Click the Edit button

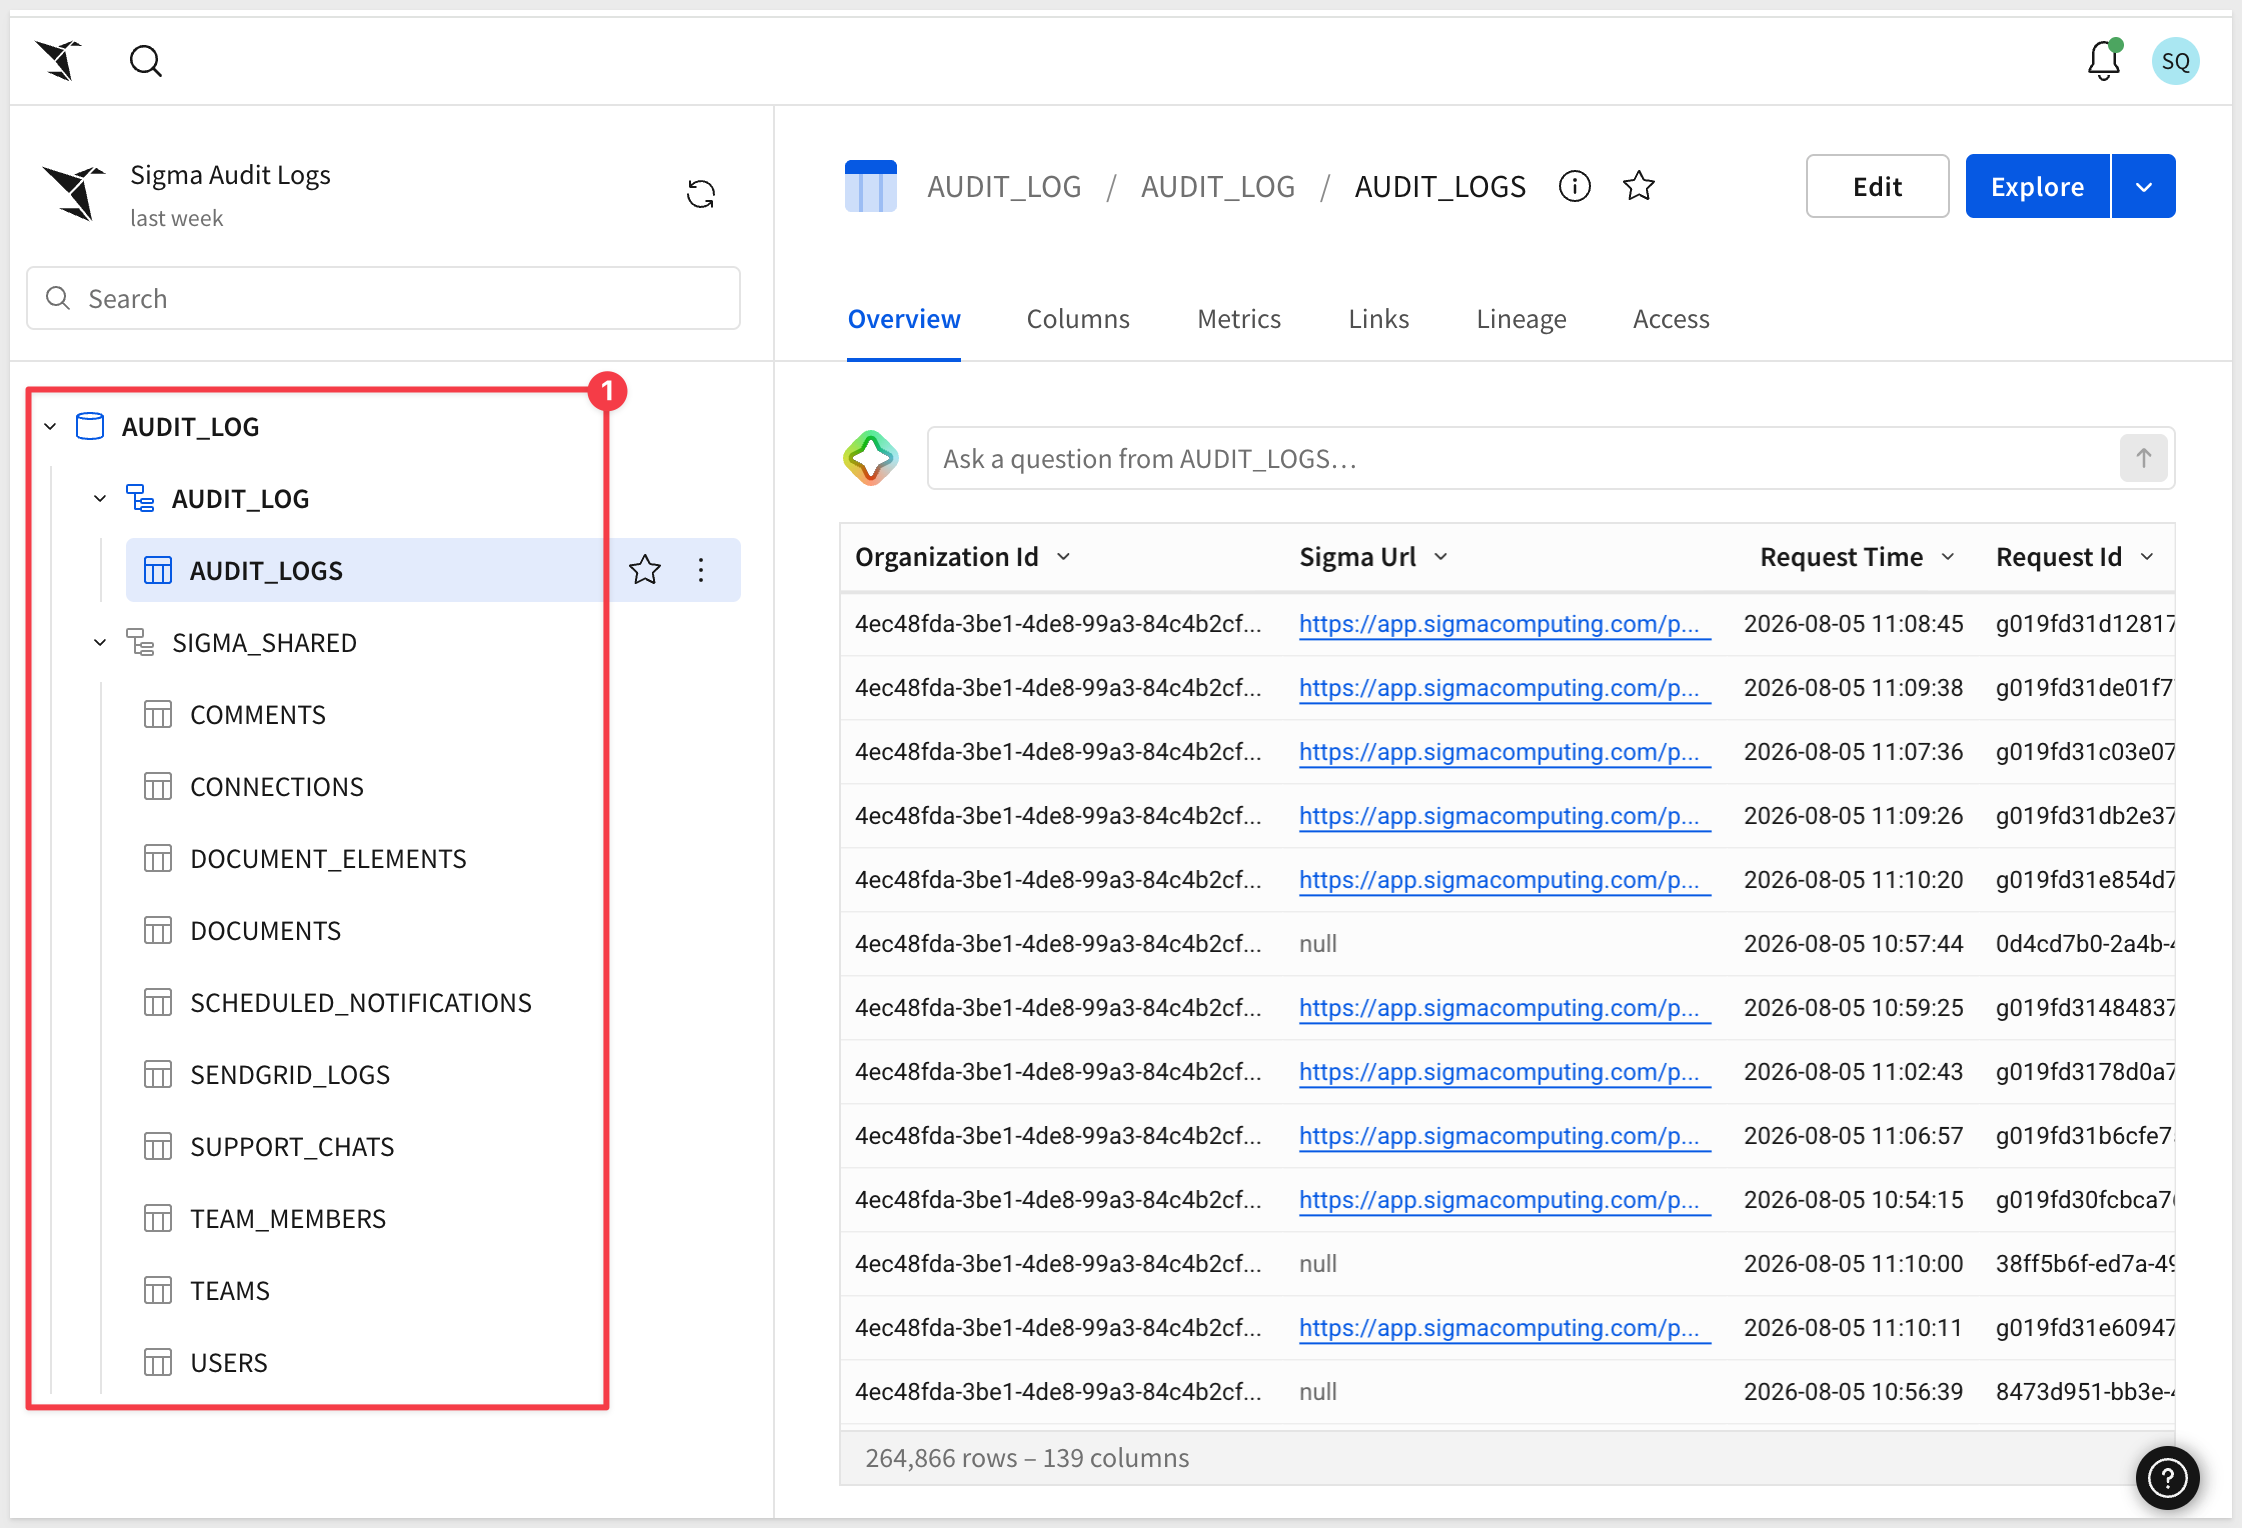tap(1877, 186)
